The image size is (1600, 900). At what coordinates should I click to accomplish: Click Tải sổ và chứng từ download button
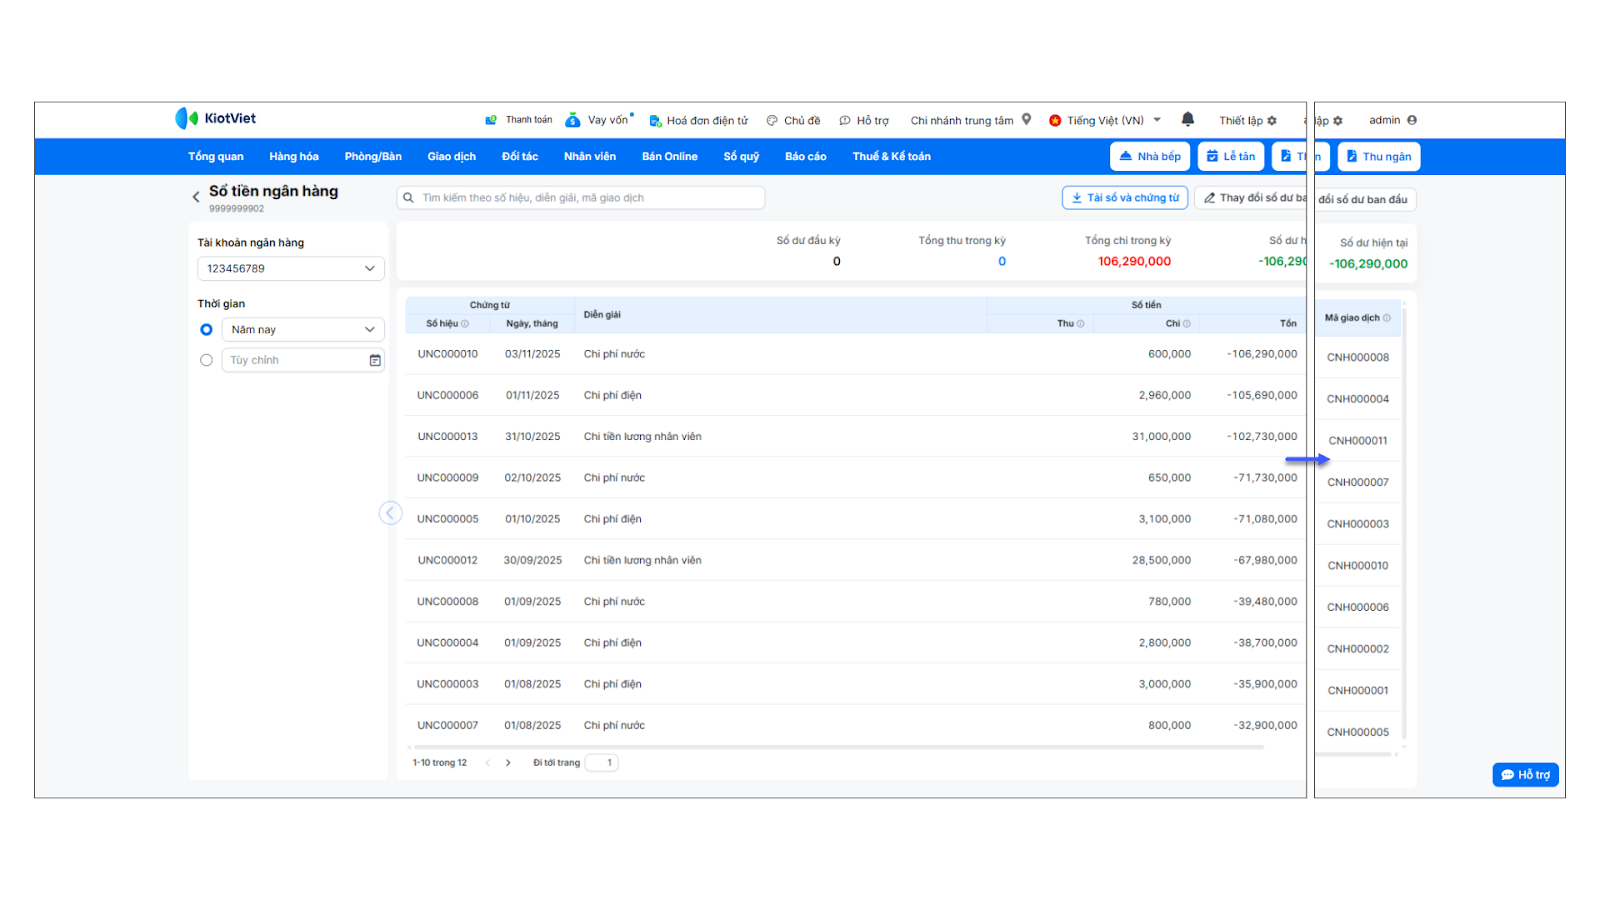pos(1125,198)
